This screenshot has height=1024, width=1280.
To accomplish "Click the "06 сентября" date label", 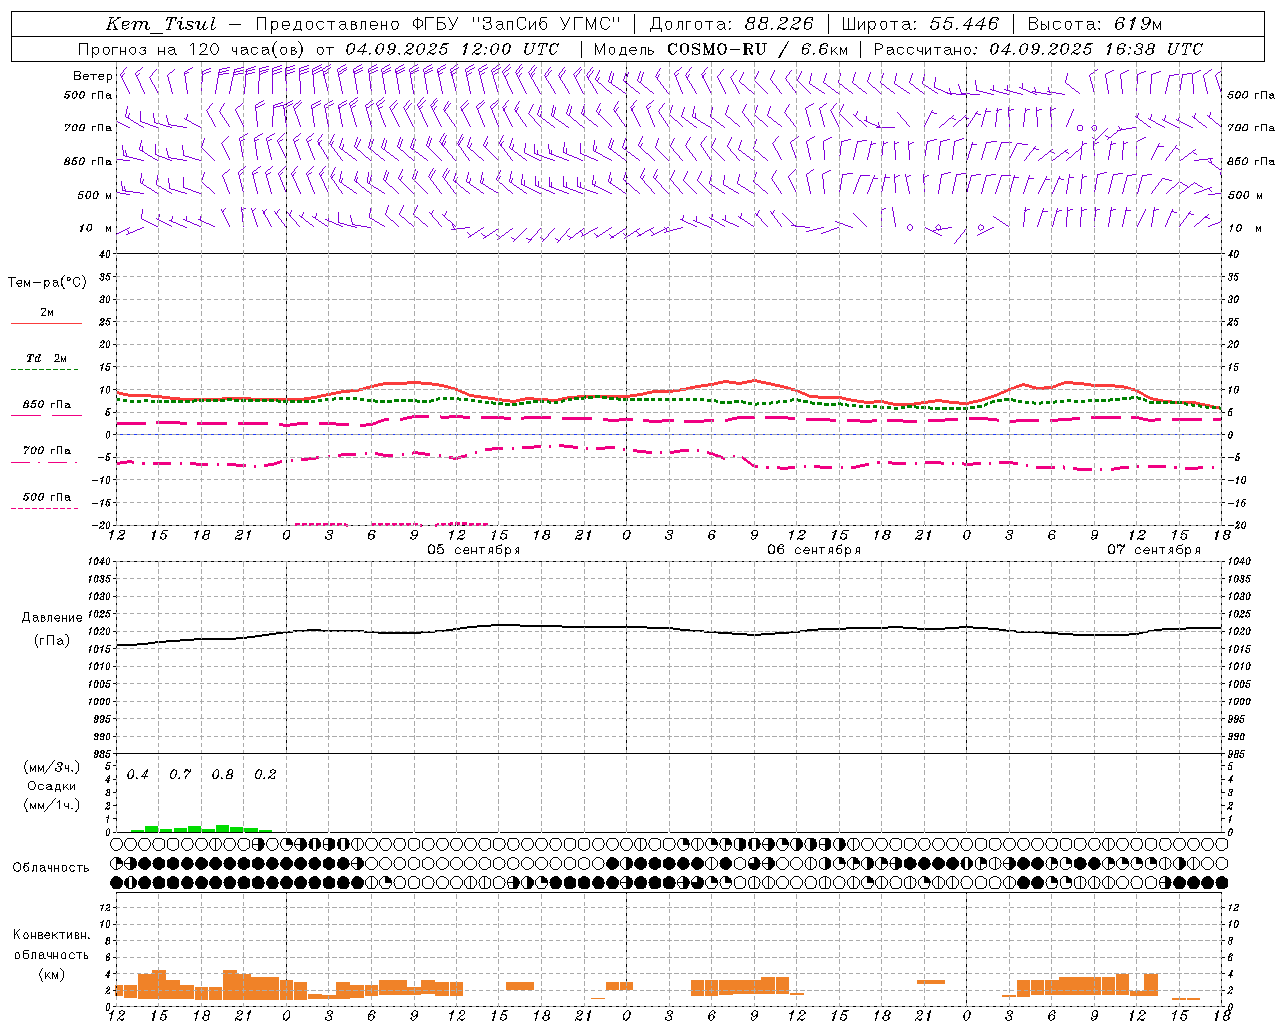I will 814,550.
